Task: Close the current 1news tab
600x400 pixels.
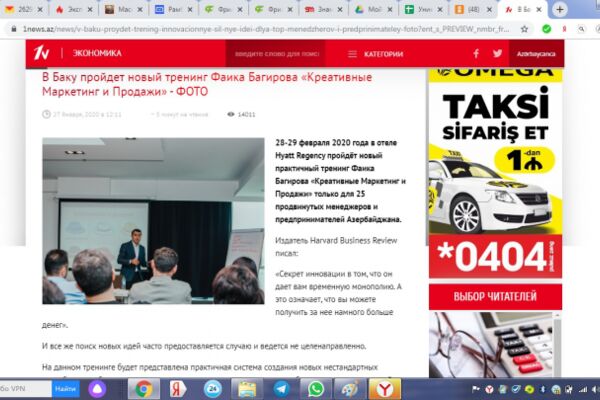Action: [x=539, y=10]
